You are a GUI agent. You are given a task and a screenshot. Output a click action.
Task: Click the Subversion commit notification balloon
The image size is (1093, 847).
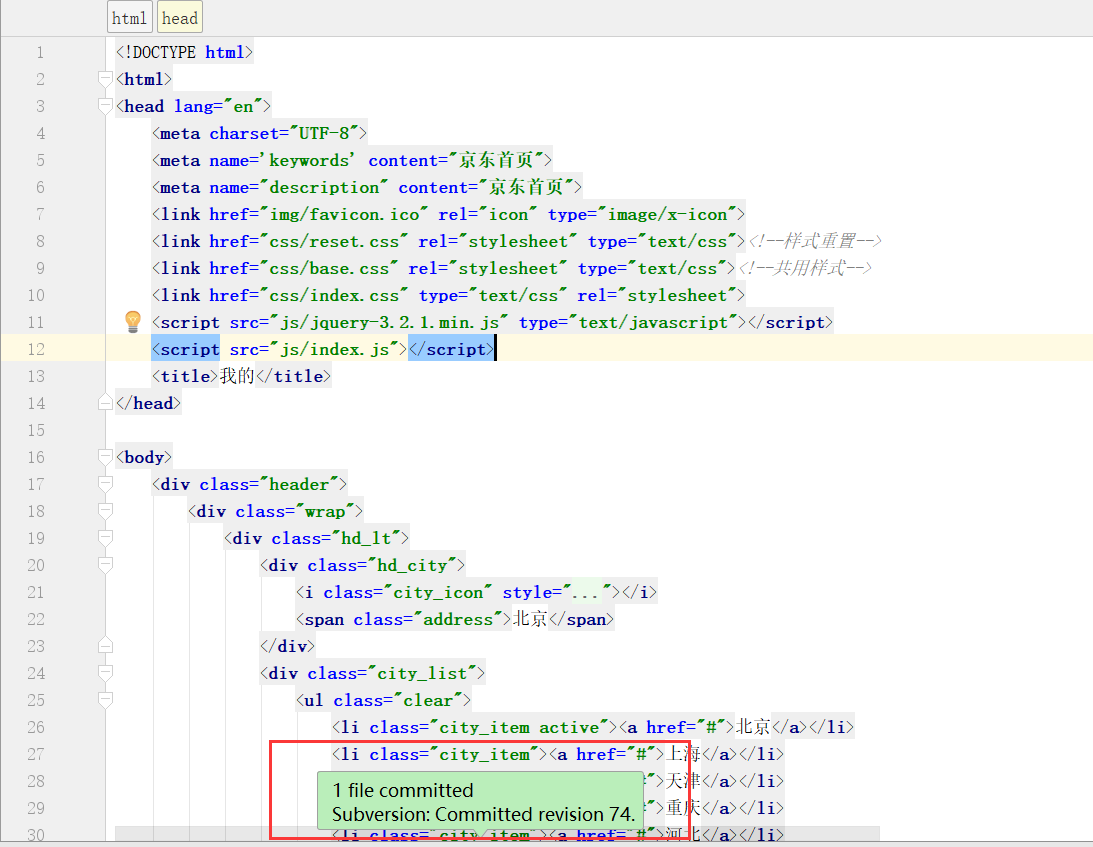(480, 801)
